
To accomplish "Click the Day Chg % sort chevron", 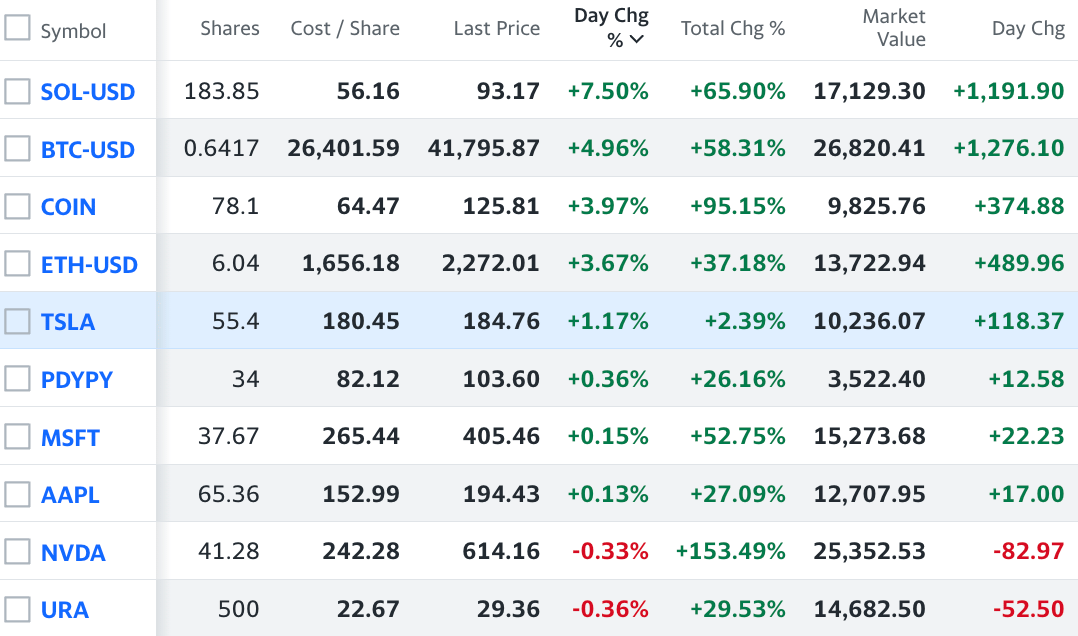I will point(637,40).
